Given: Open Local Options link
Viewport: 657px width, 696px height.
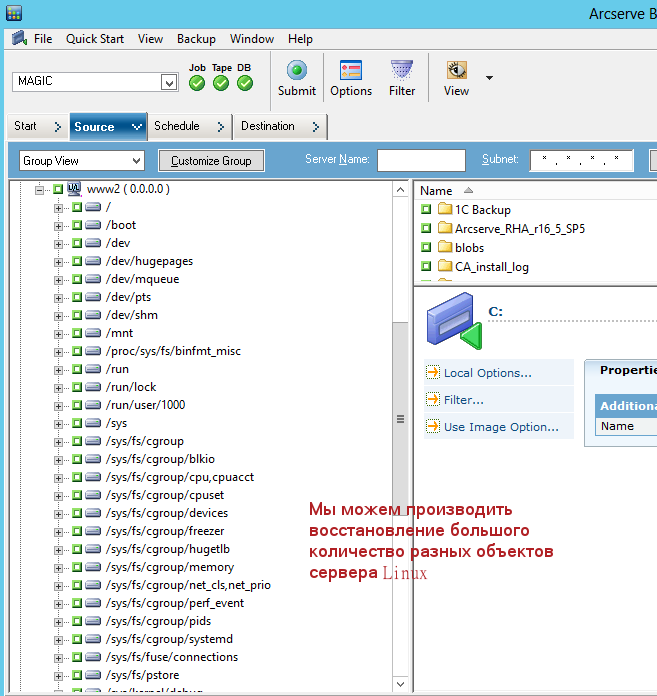Looking at the screenshot, I should [487, 373].
